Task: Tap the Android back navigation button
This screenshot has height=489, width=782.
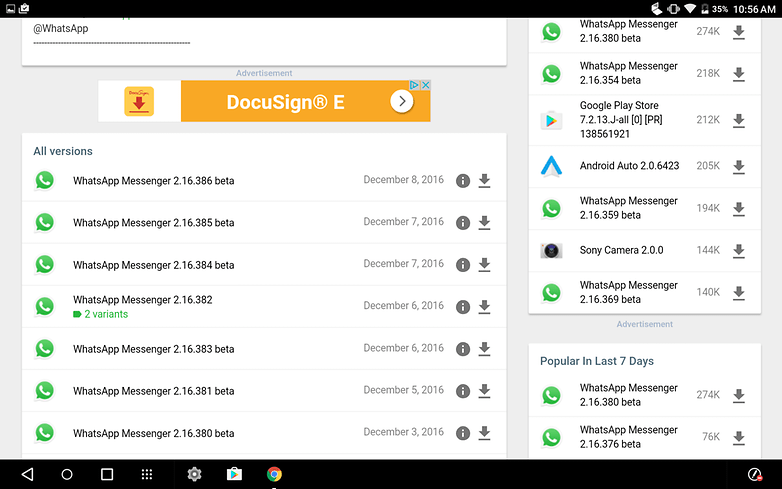Action: (x=27, y=474)
